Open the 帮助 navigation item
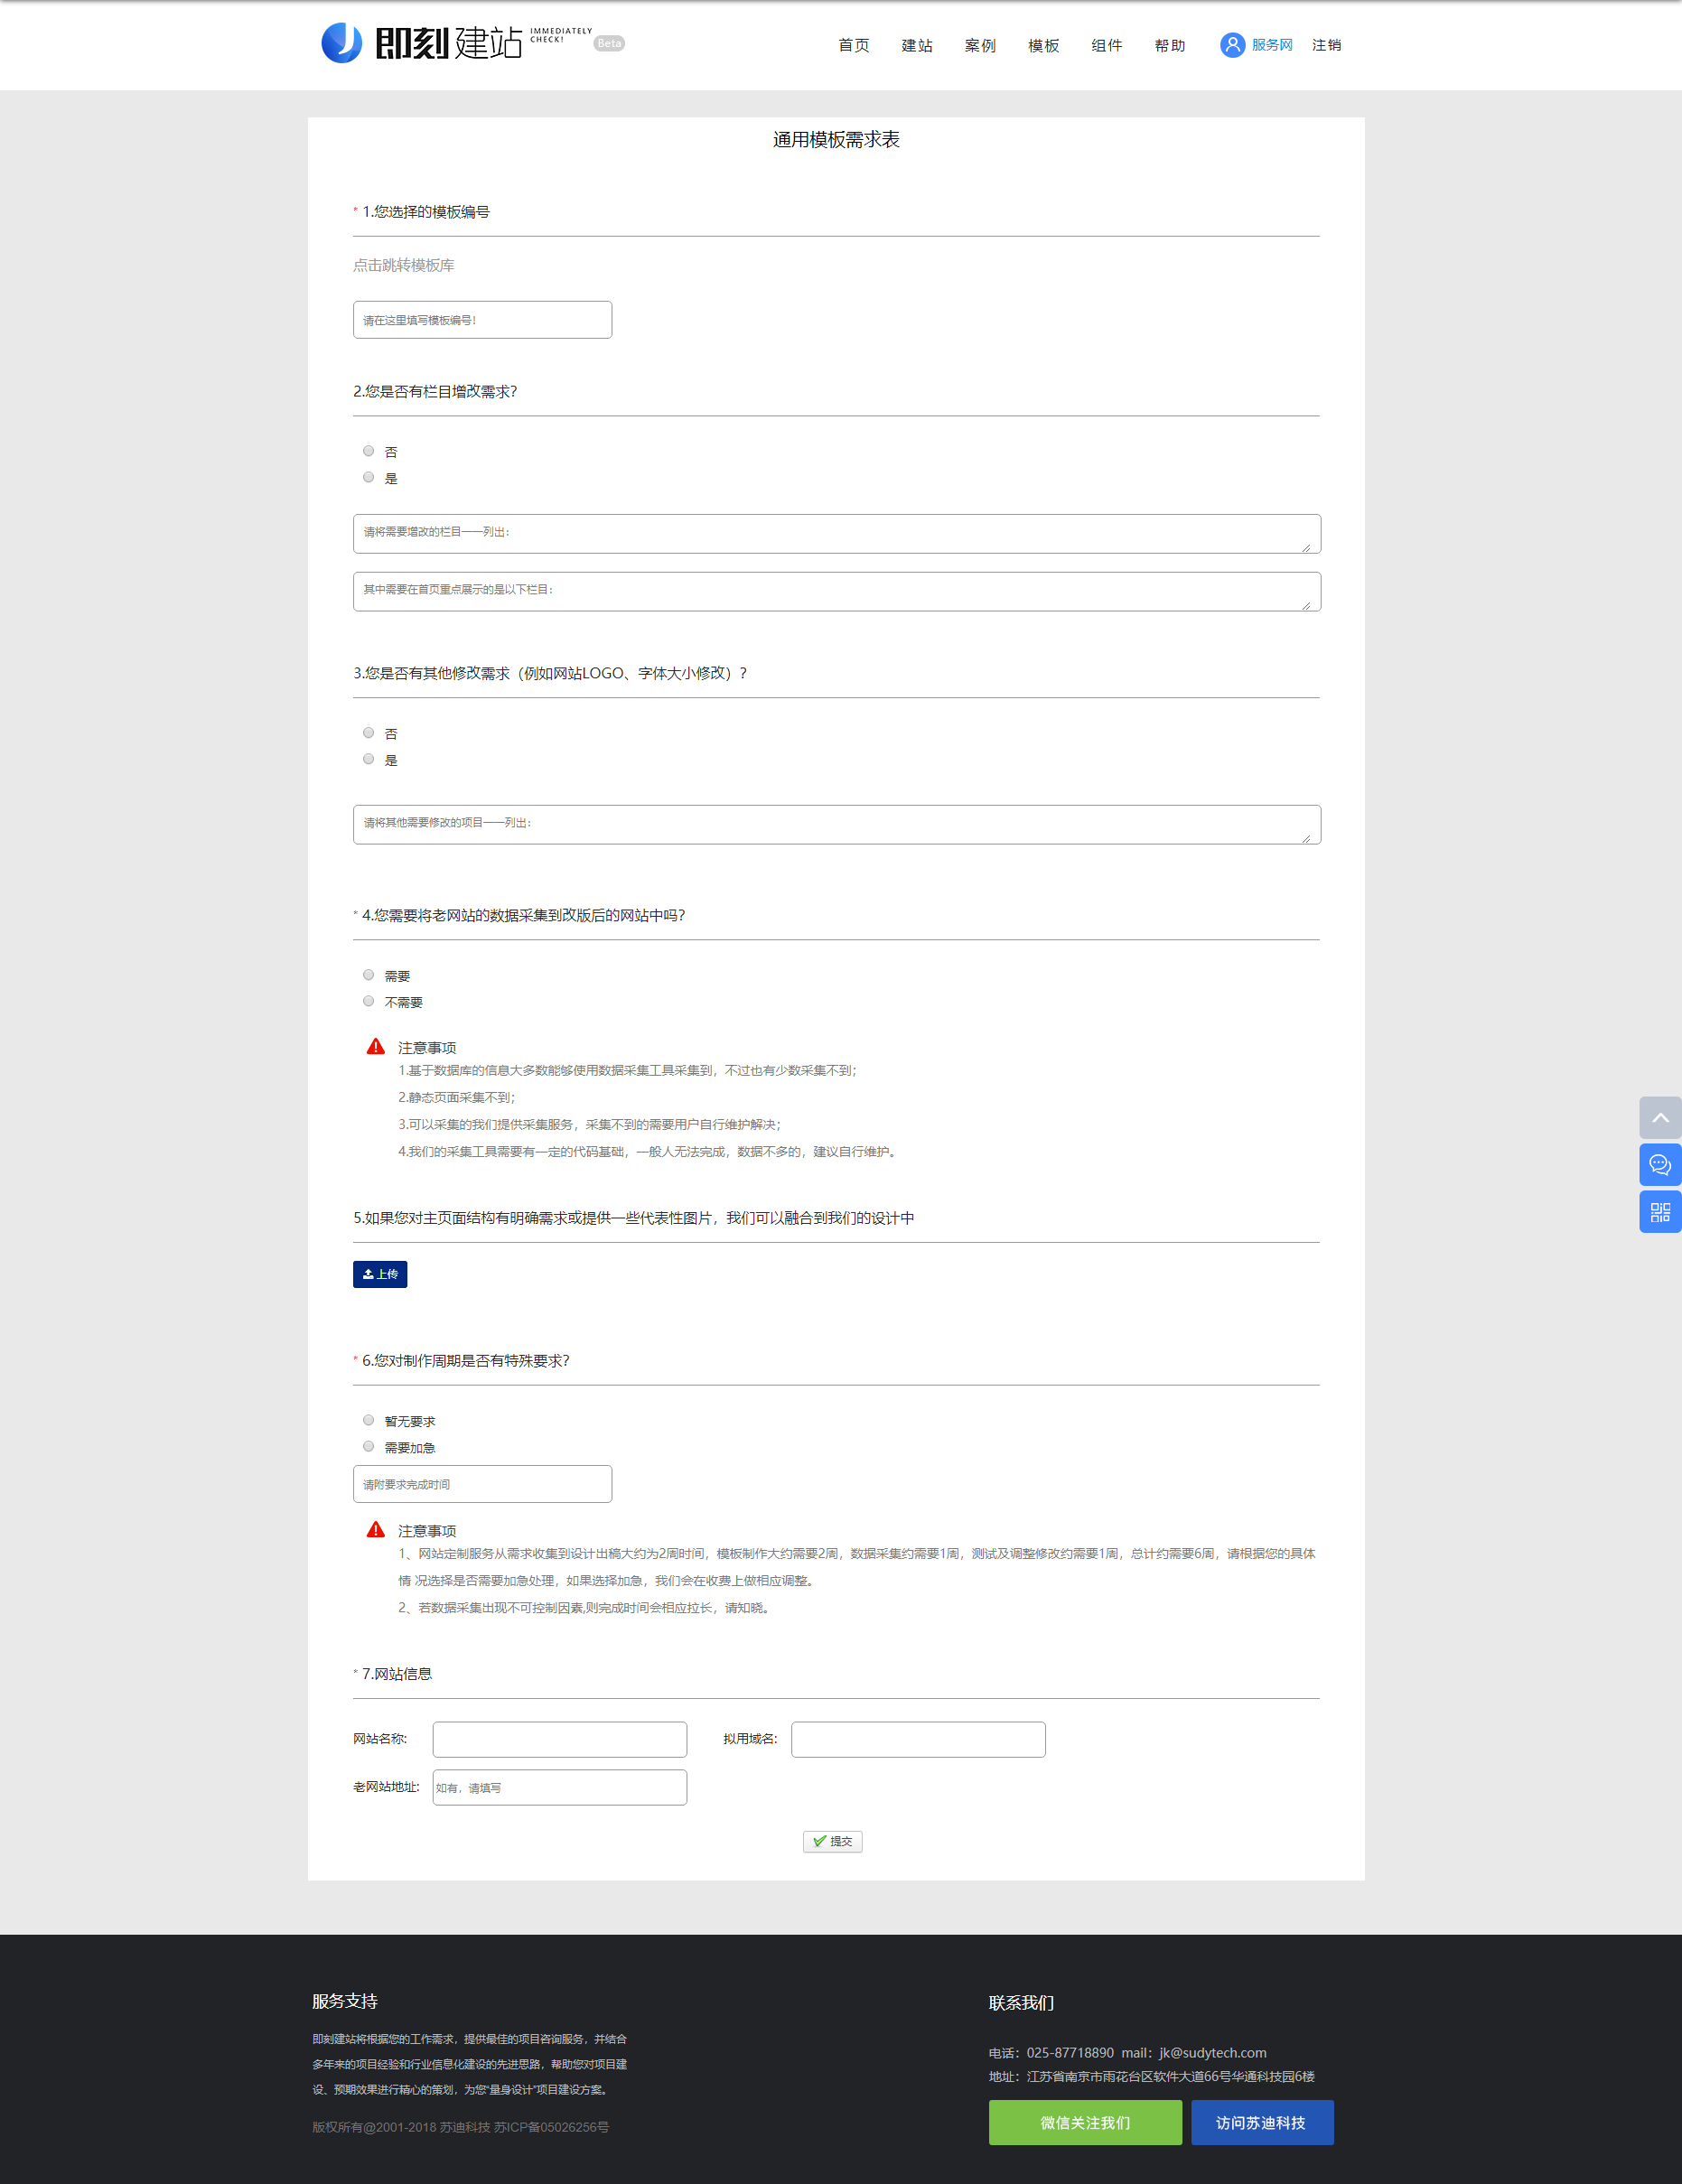Viewport: 1682px width, 2184px height. coord(1169,46)
